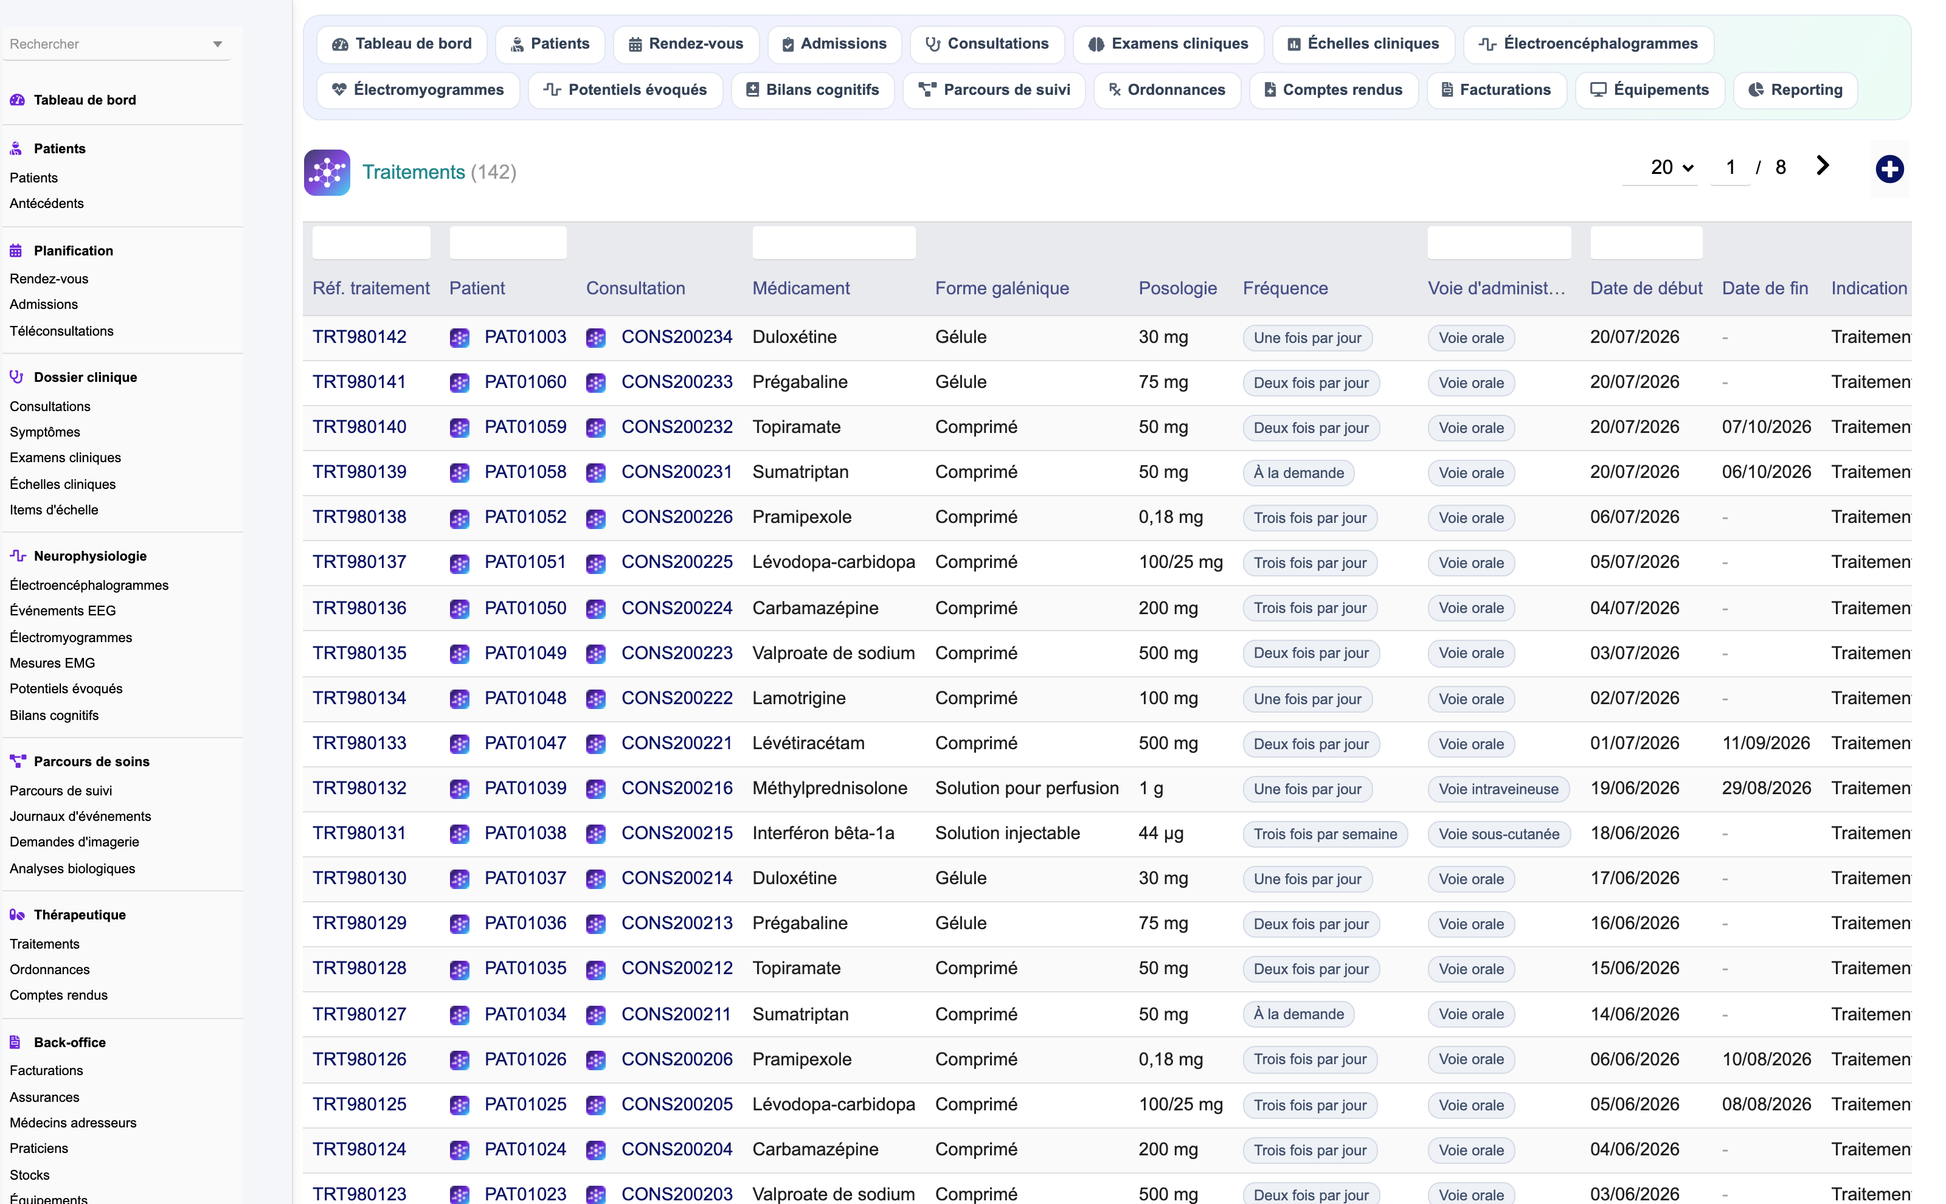The image size is (1946, 1204).
Task: Click patient icon beside PAT01060
Action: [459, 383]
